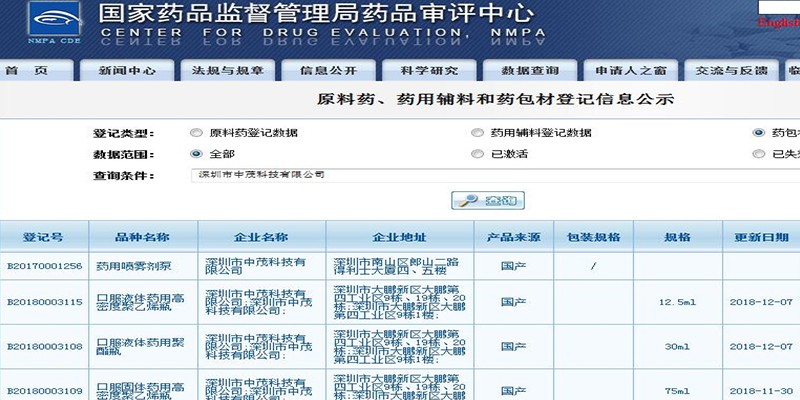The width and height of the screenshot is (800, 400).
Task: Select the 药包材 radio button
Action: pos(759,133)
